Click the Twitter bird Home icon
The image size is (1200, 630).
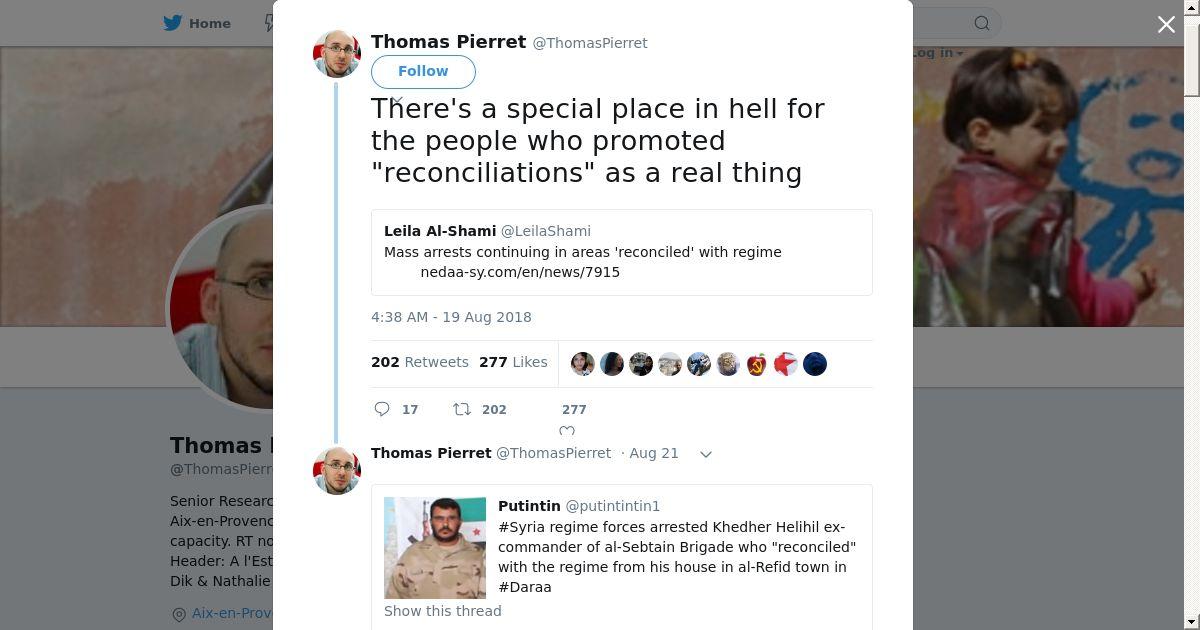click(x=173, y=23)
